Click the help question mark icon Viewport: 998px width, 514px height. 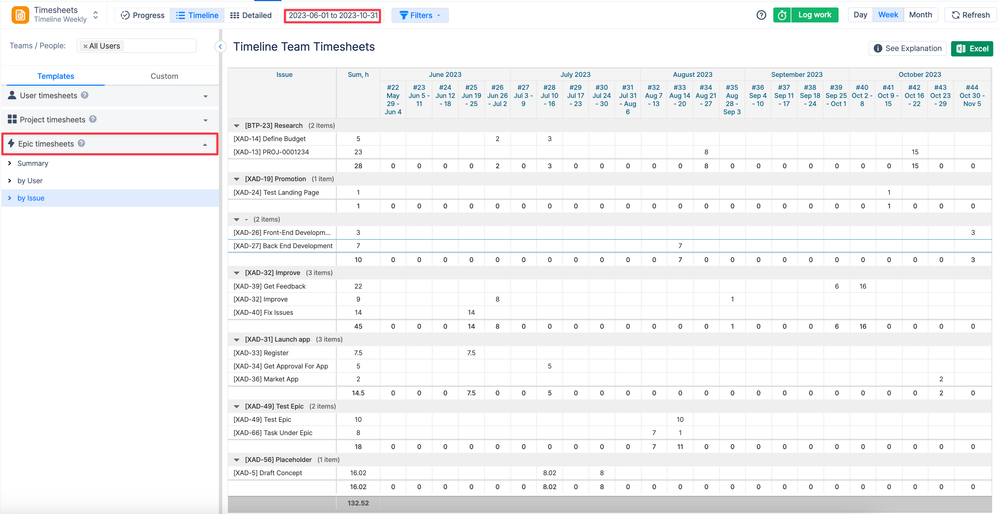click(761, 15)
